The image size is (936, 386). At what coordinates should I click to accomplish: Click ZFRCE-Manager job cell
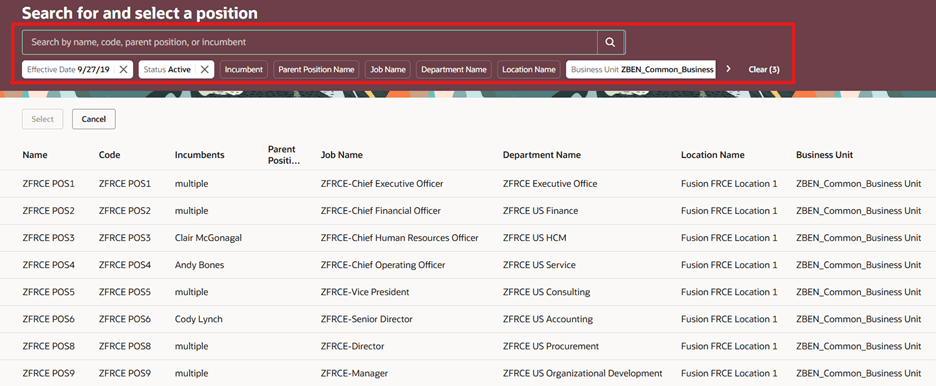354,373
